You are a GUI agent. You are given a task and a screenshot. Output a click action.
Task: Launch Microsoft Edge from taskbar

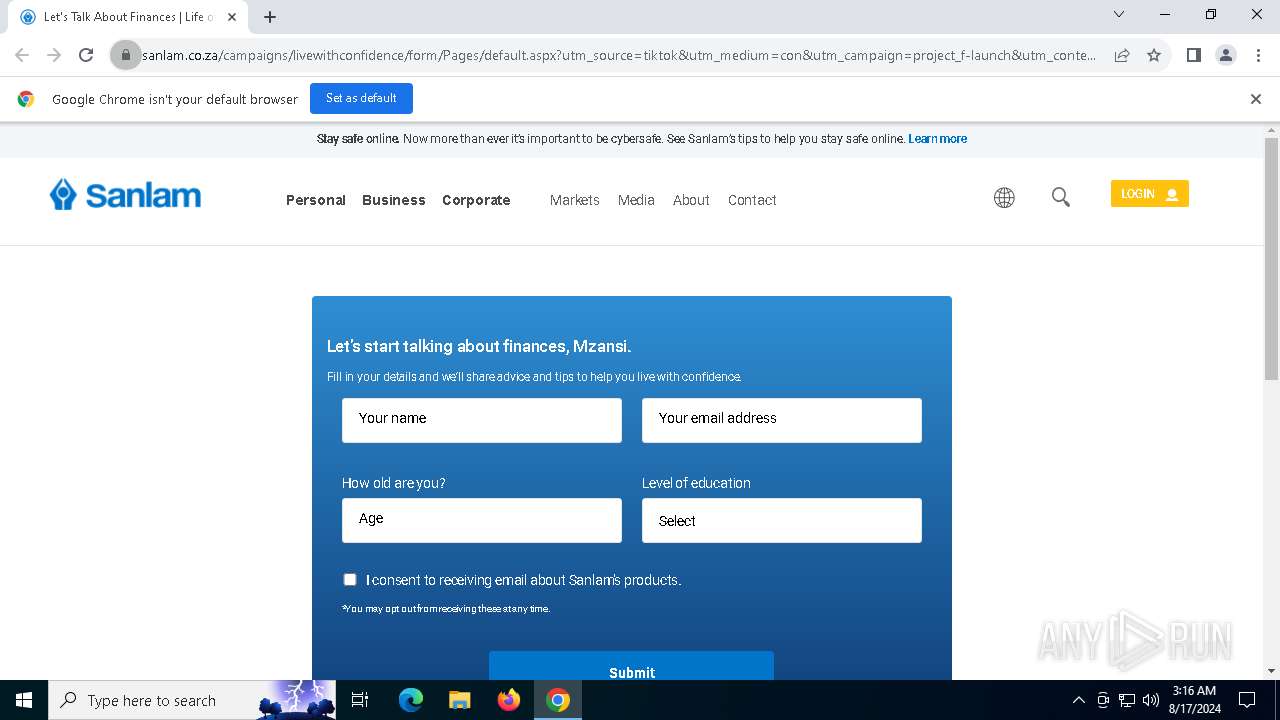tap(411, 700)
